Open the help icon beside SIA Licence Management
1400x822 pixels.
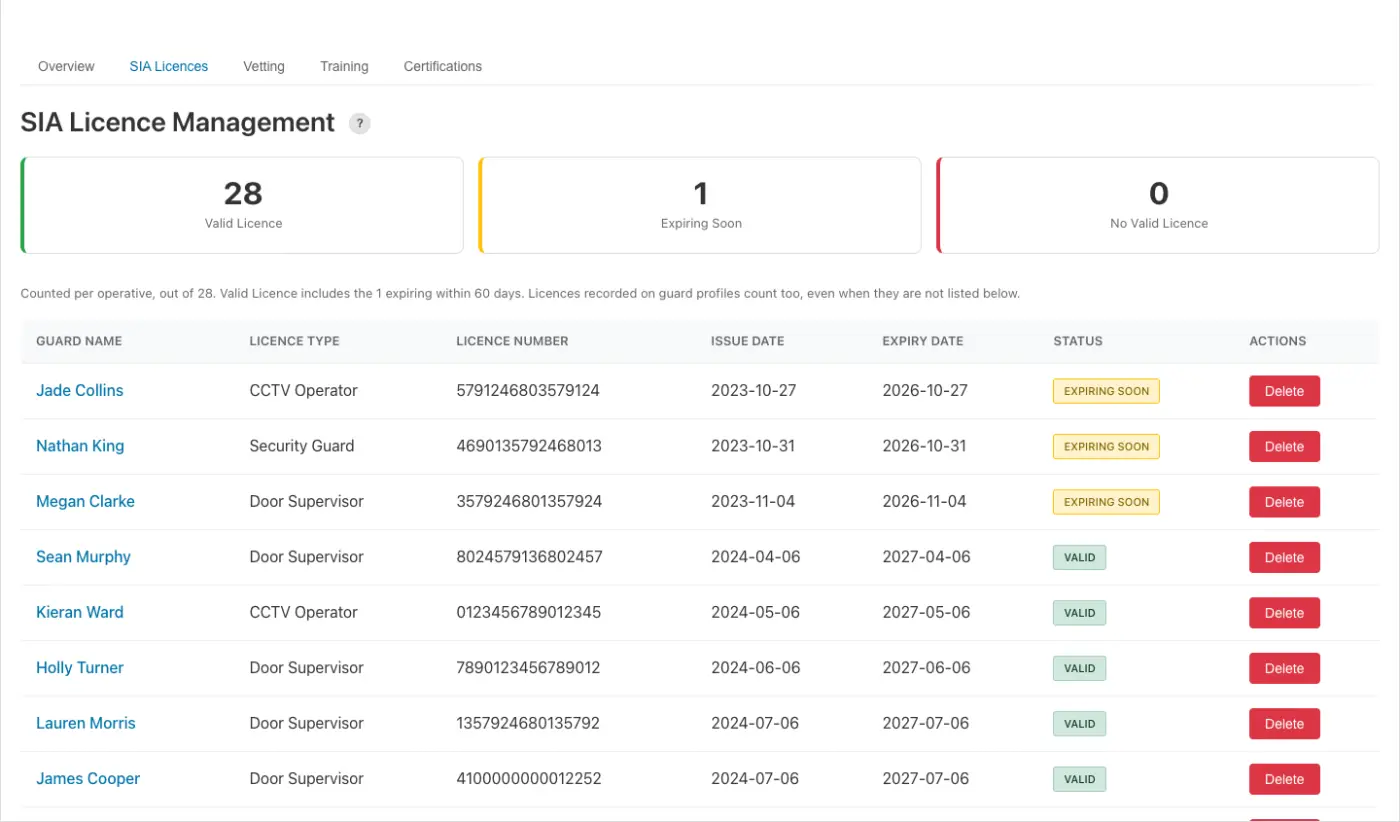click(x=359, y=124)
